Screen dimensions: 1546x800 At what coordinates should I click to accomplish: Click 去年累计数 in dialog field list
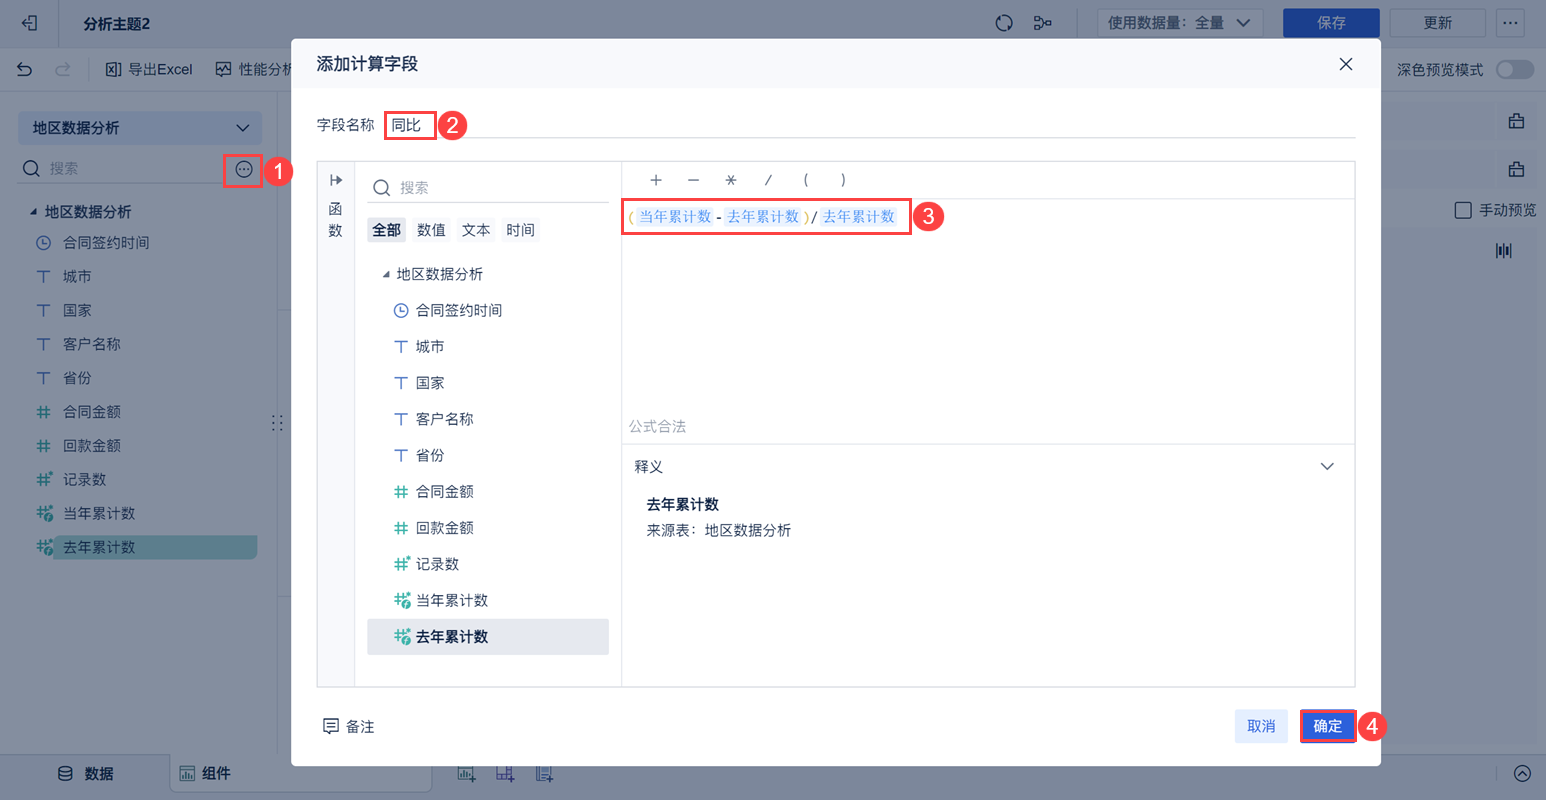[488, 637]
